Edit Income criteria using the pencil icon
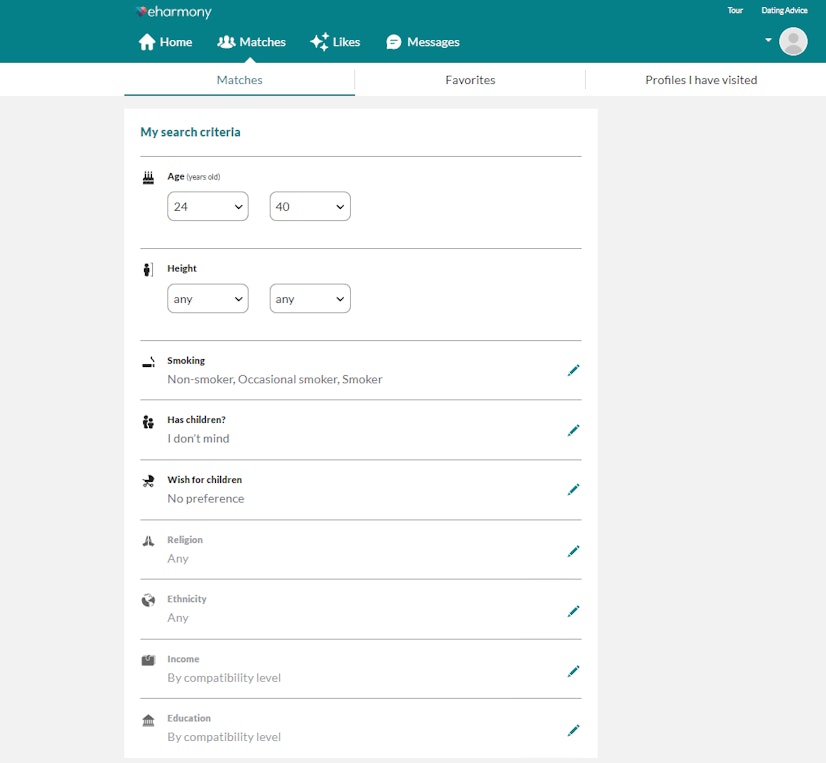This screenshot has height=763, width=826. click(x=574, y=670)
